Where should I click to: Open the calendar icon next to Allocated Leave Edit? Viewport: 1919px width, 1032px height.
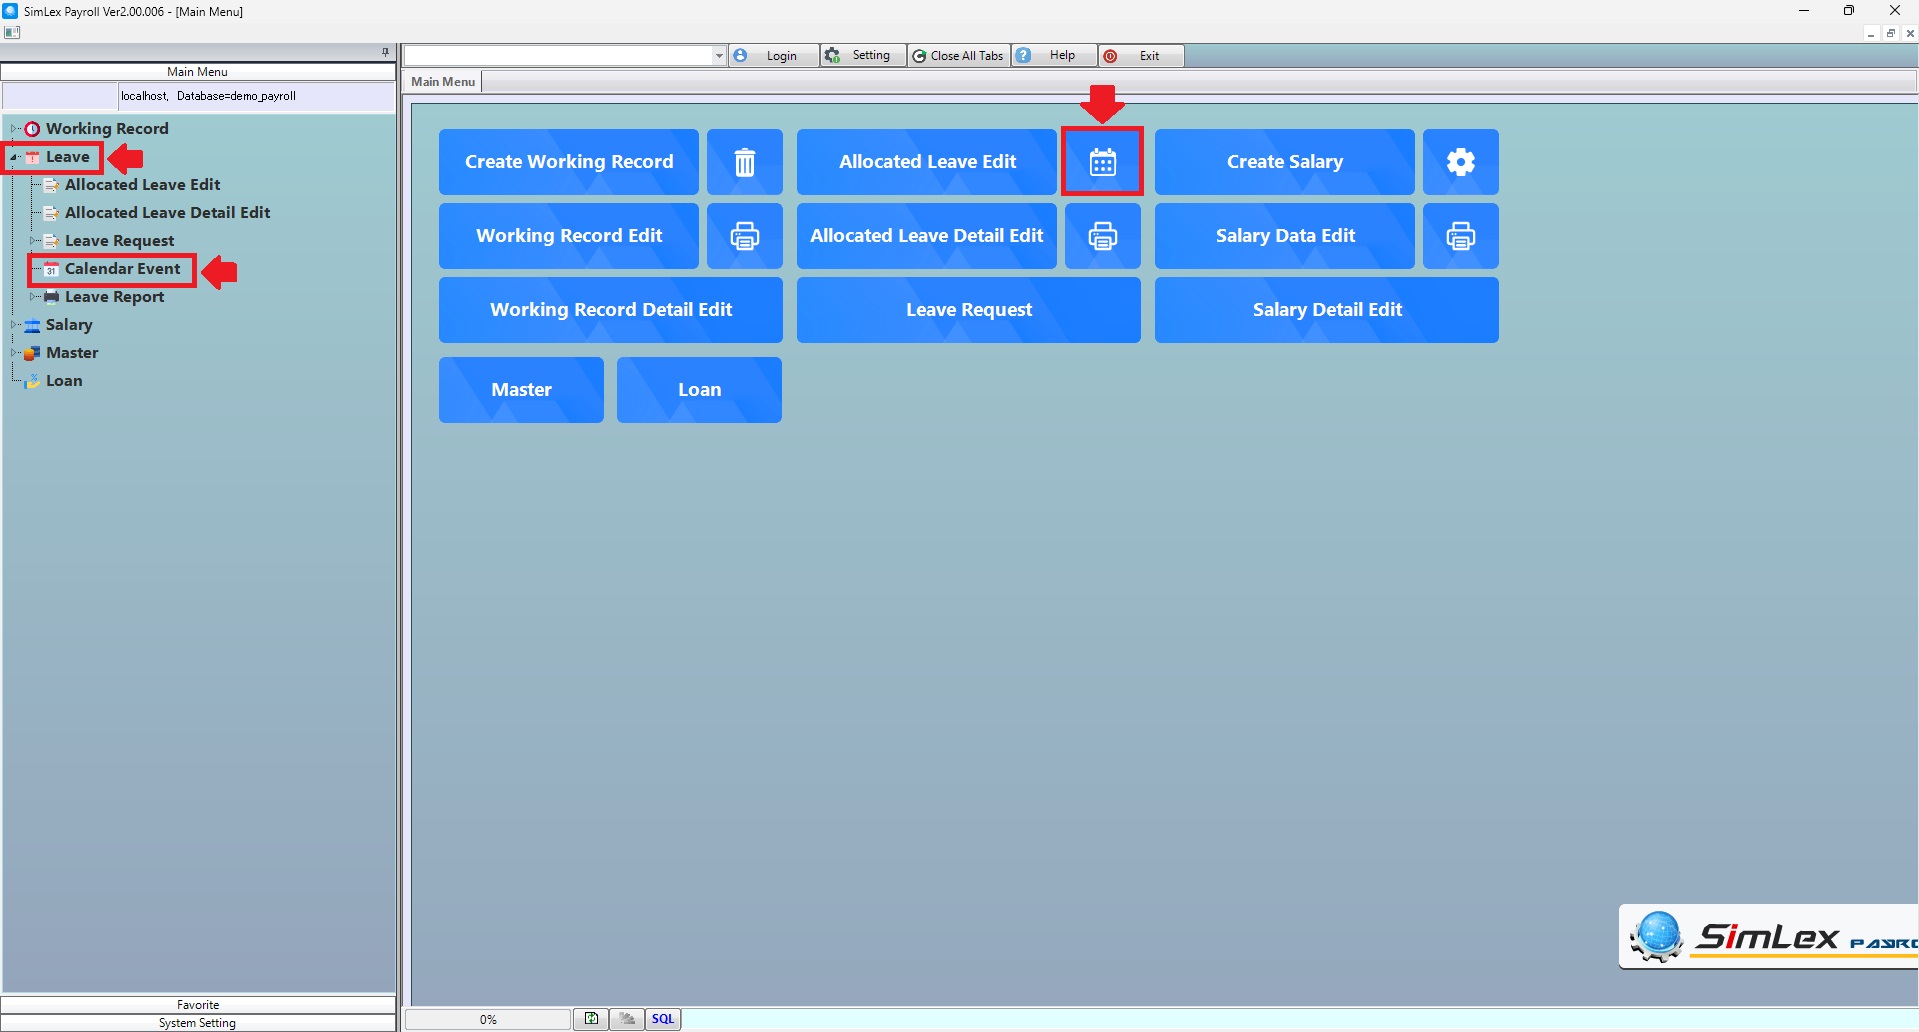(x=1102, y=162)
